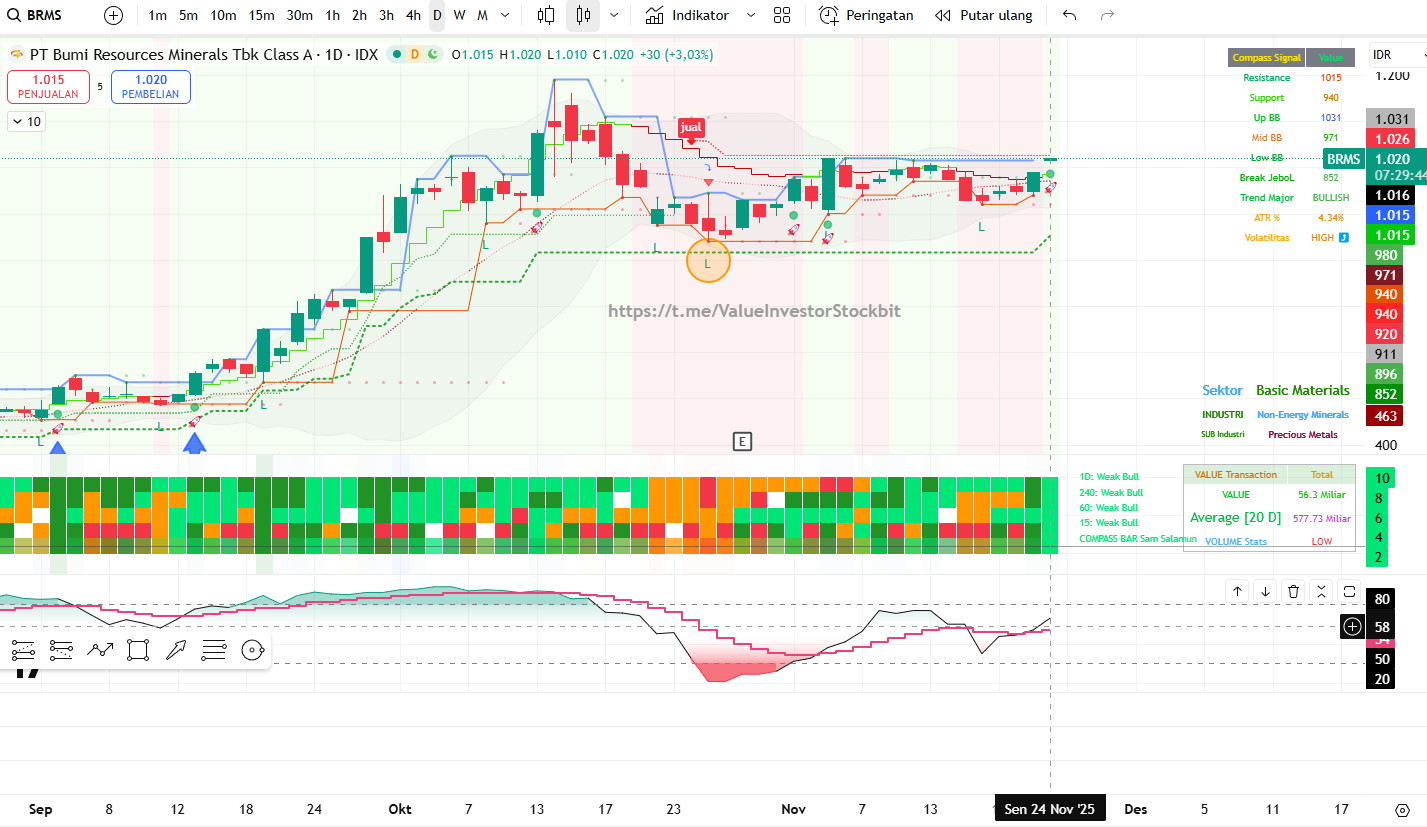Click the red jual signal label

tap(691, 127)
